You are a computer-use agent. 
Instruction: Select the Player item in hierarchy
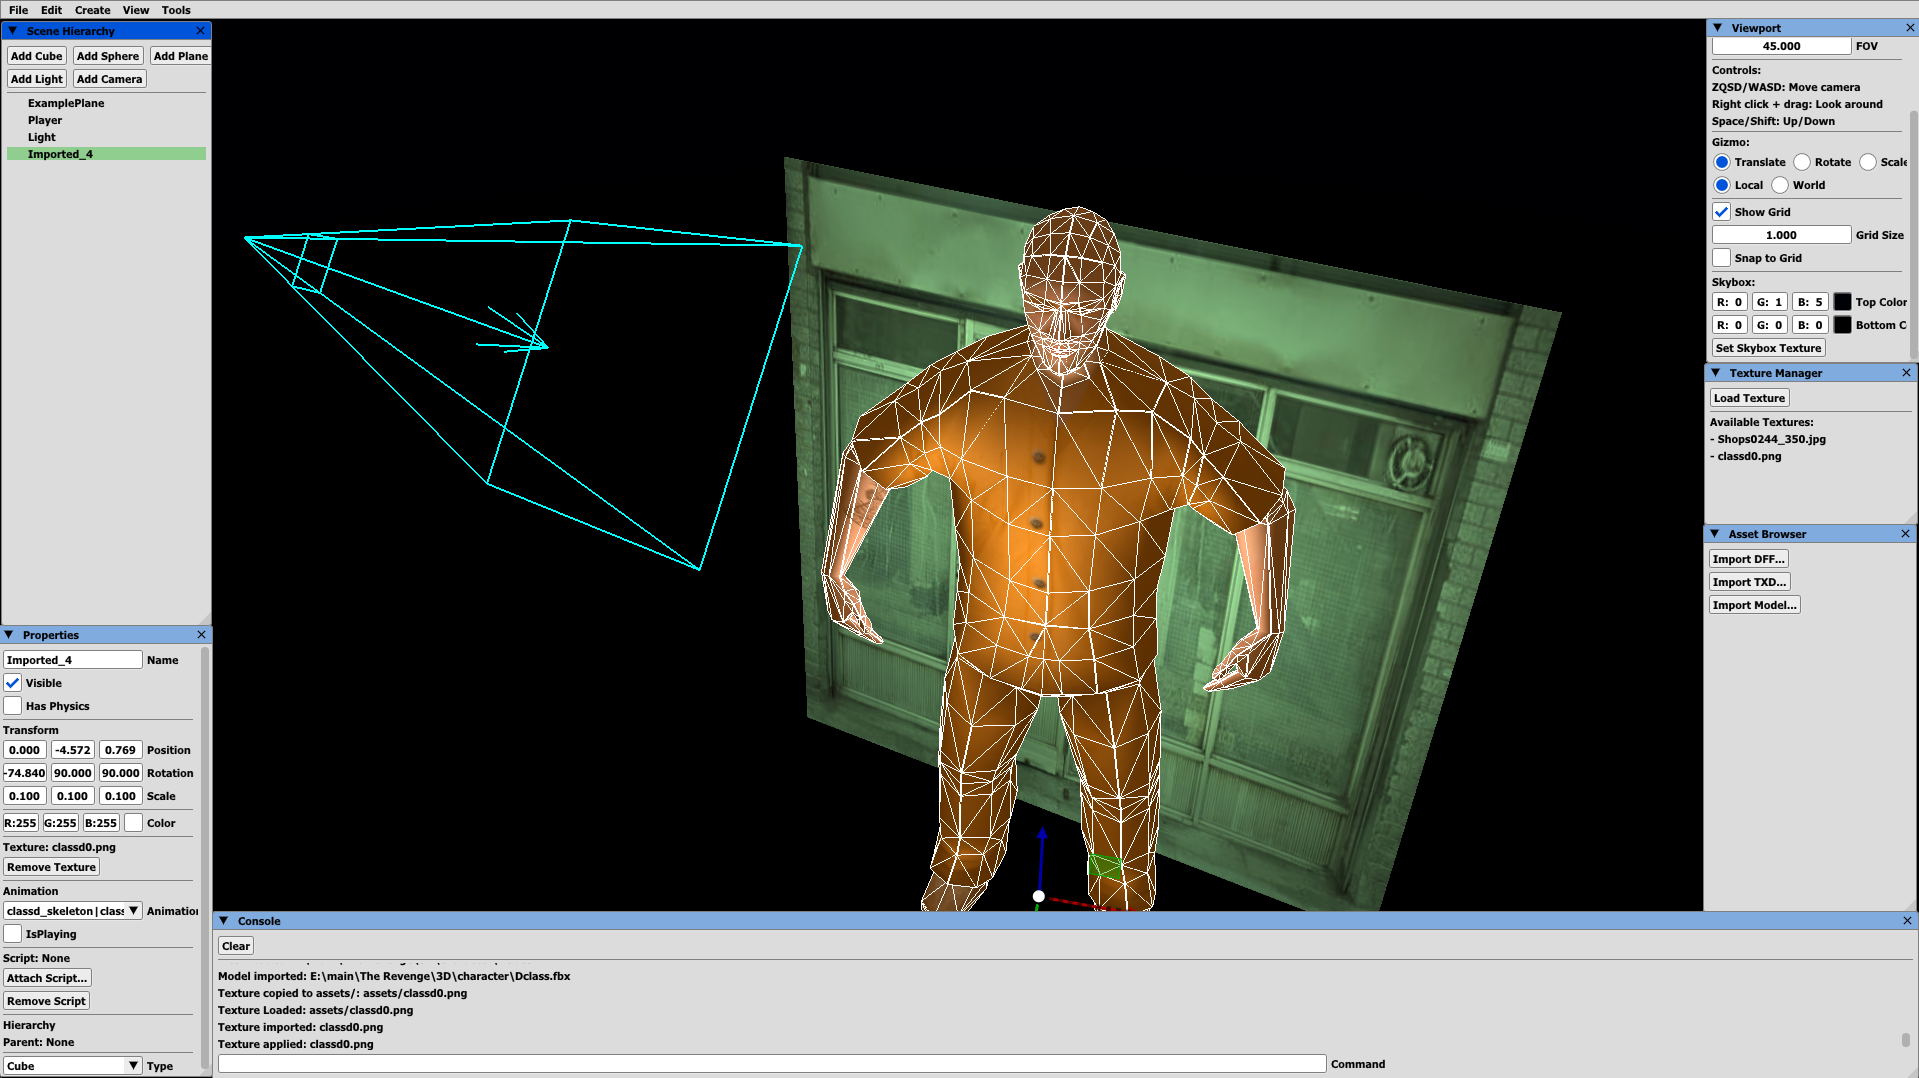pyautogui.click(x=45, y=120)
